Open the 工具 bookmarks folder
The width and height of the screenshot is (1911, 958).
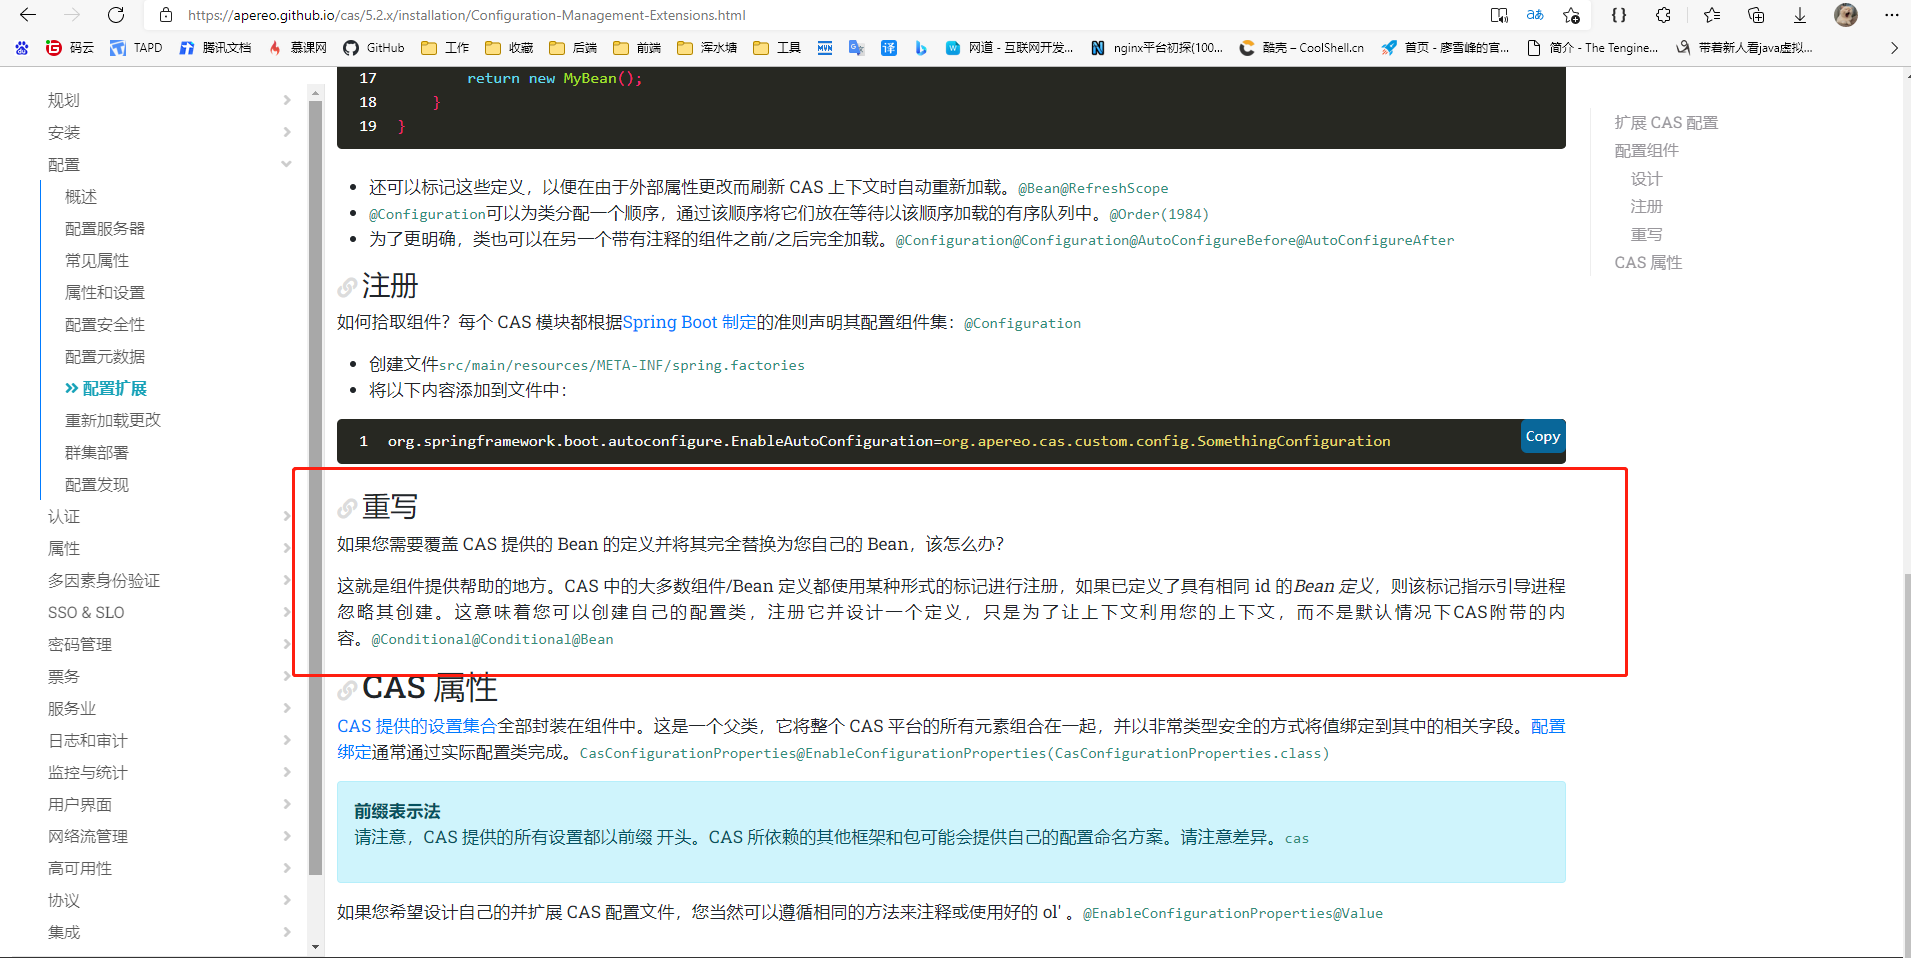tap(777, 47)
